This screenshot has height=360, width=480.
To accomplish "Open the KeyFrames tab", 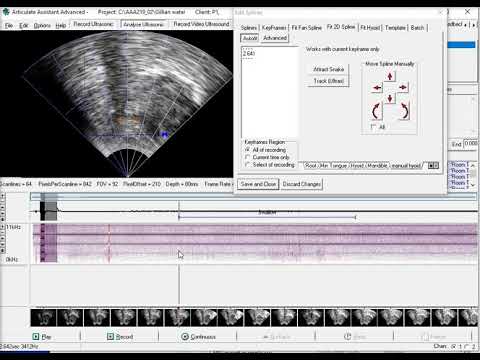I will 274,28.
